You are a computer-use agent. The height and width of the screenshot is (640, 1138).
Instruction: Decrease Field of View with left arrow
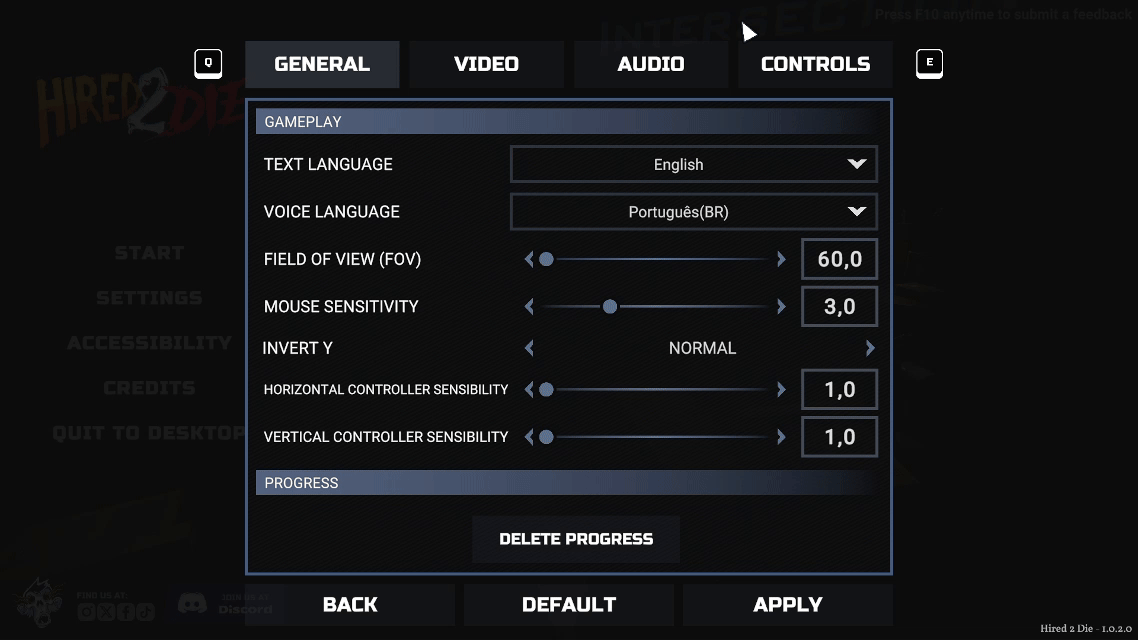pos(529,259)
